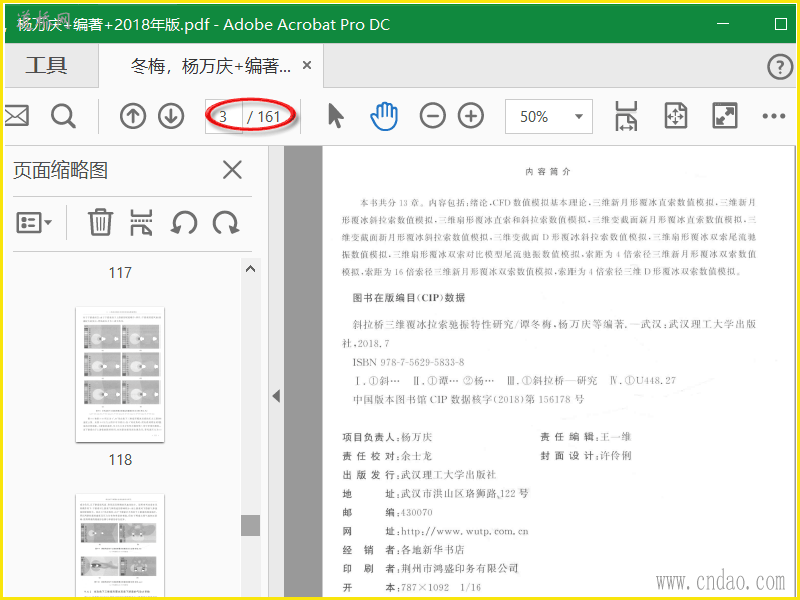Image resolution: width=800 pixels, height=600 pixels.
Task: Go to previous page up arrow
Action: (133, 116)
